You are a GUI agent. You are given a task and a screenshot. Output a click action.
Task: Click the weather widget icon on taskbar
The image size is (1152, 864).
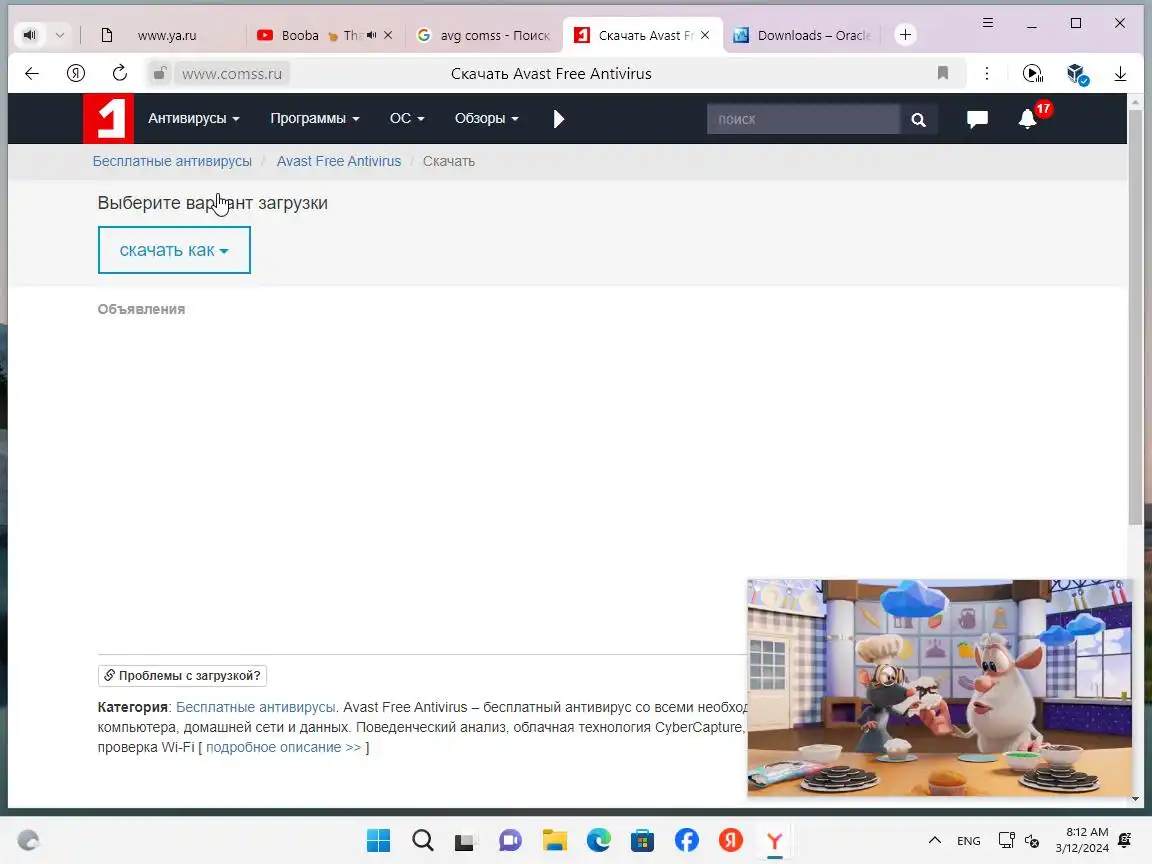(x=28, y=840)
